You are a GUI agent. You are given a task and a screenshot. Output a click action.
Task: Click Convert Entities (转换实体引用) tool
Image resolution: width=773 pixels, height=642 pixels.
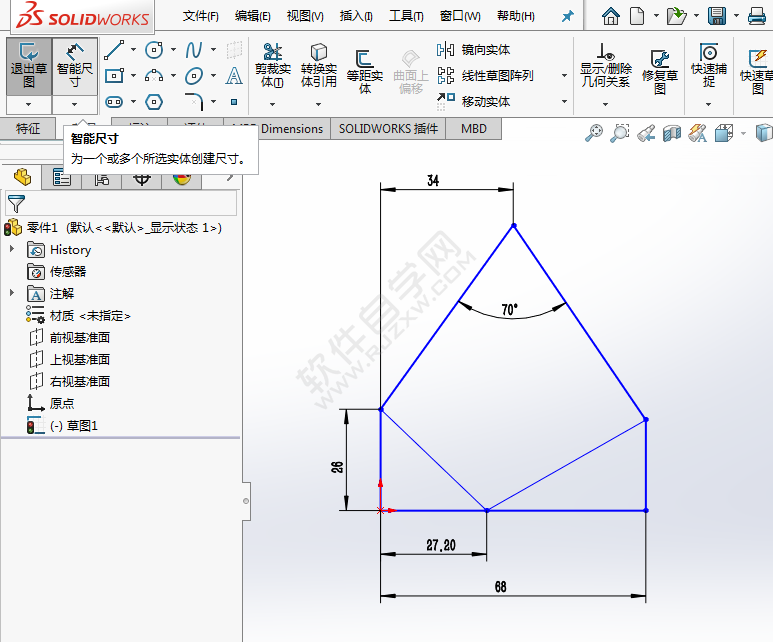[x=318, y=66]
